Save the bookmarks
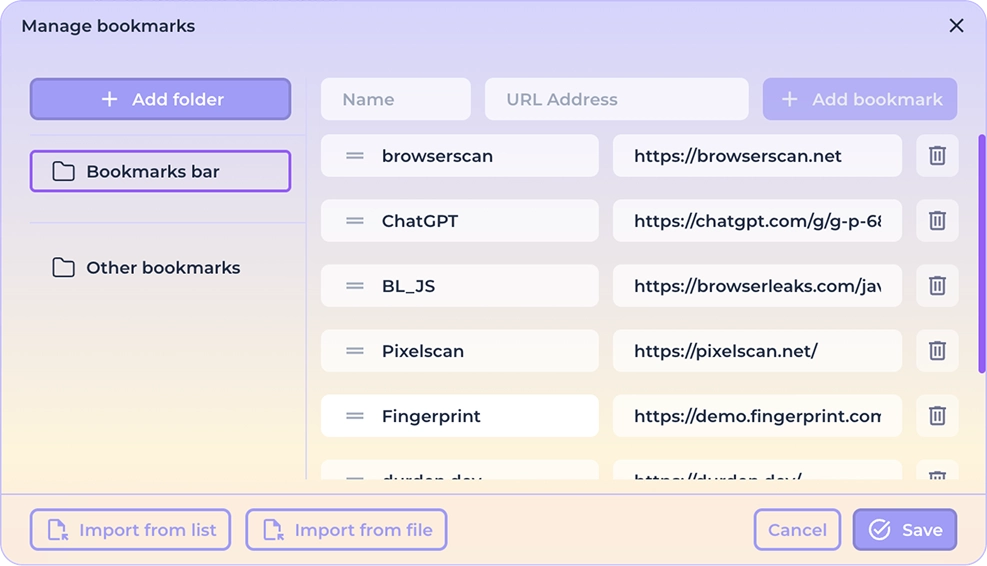987x566 pixels. (905, 529)
